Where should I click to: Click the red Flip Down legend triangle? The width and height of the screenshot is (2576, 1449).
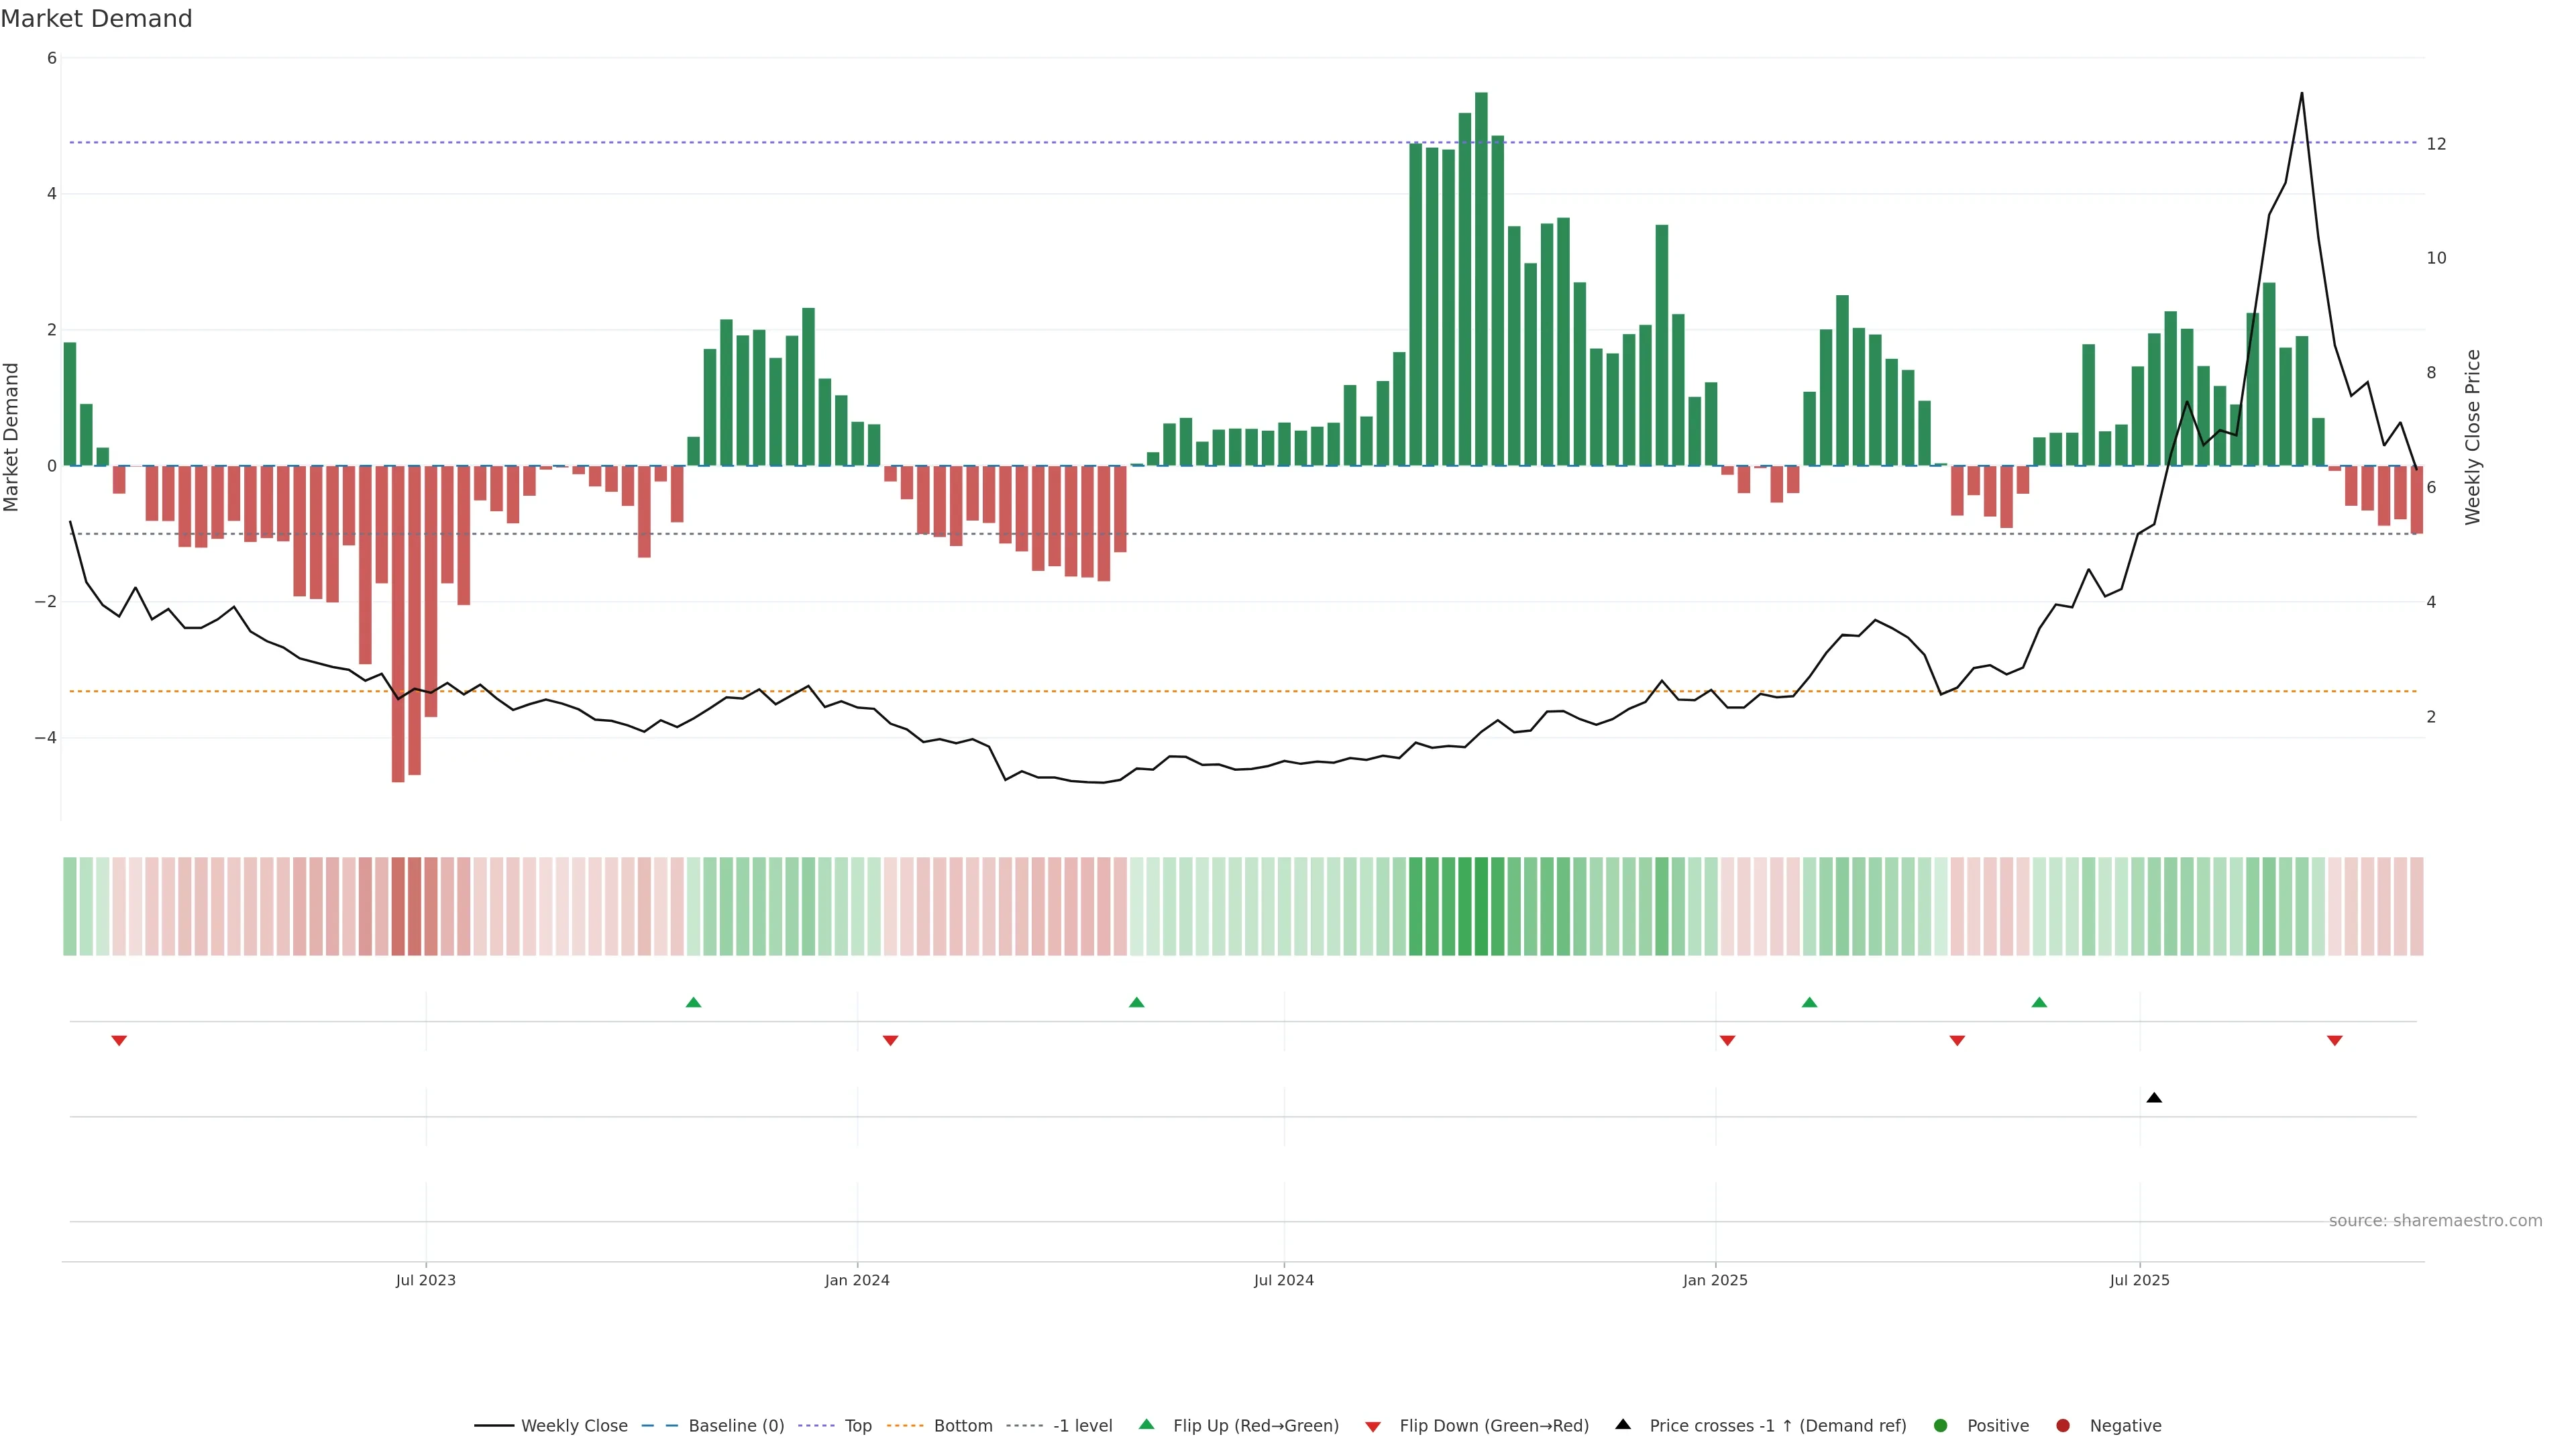click(1373, 1427)
